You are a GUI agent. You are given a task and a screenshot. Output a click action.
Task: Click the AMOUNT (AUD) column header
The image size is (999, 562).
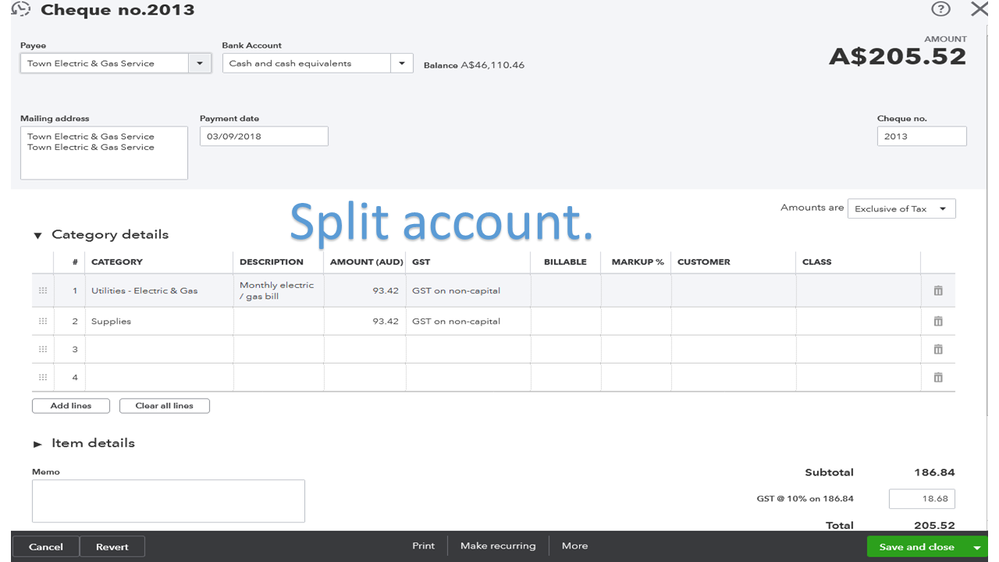click(x=366, y=262)
